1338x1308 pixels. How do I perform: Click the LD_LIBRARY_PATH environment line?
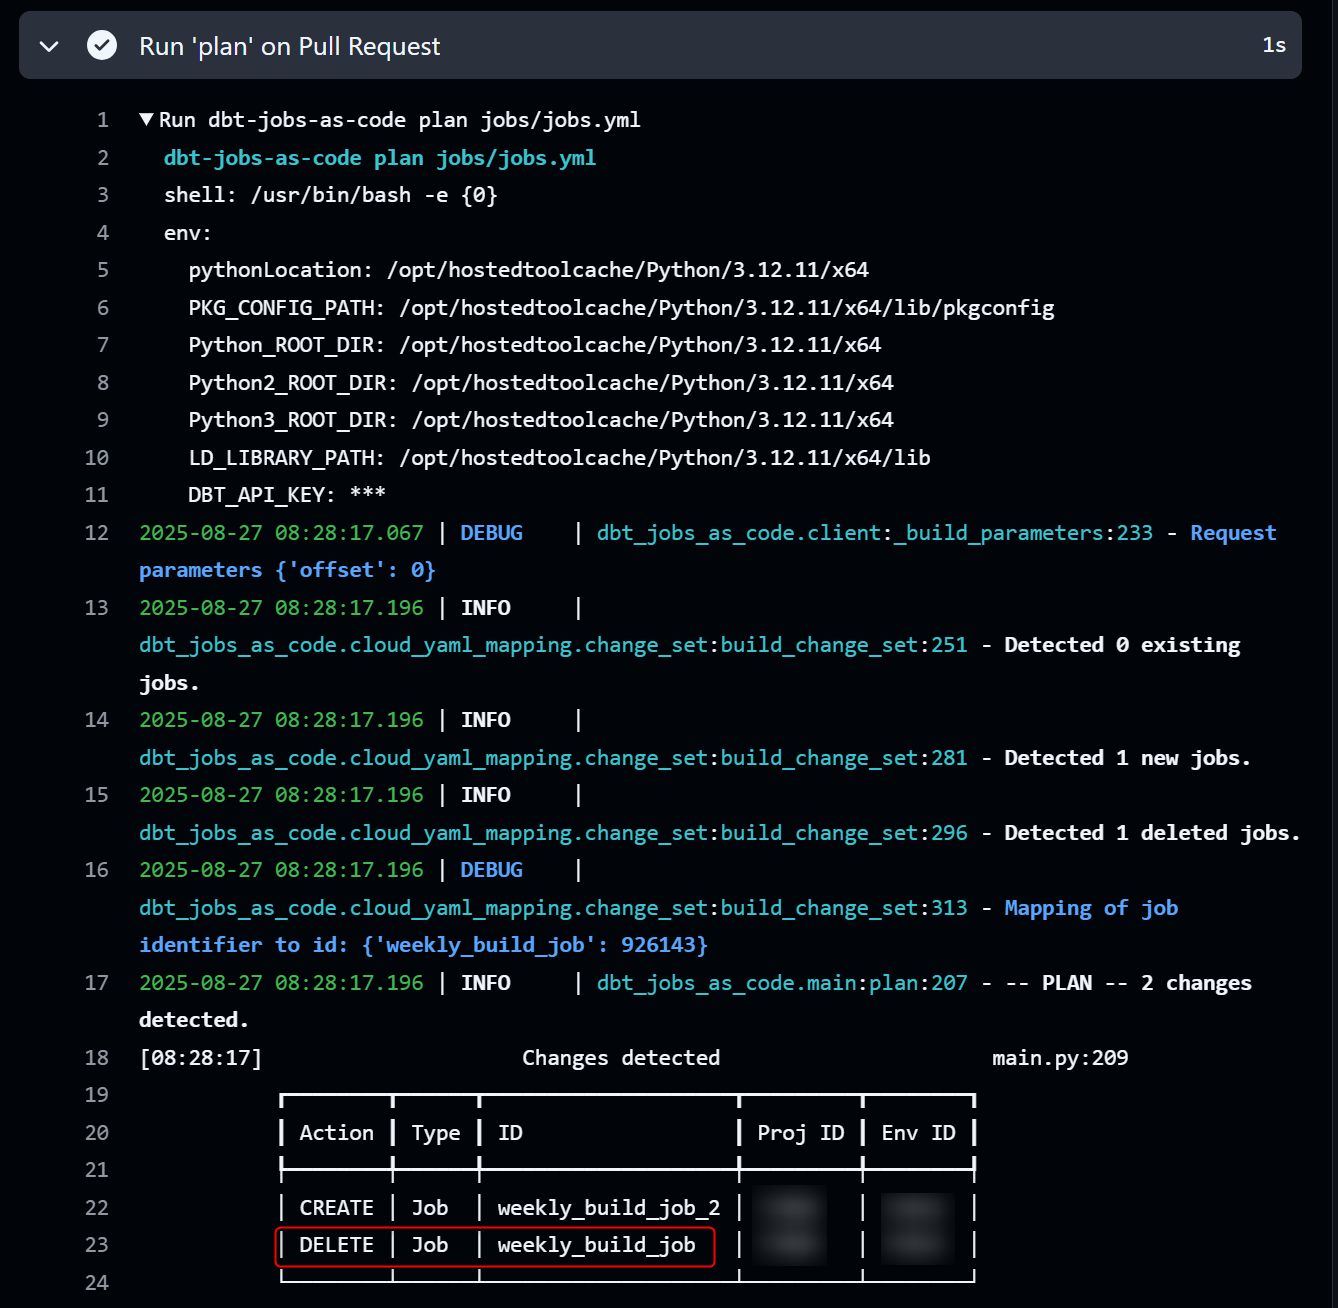click(x=560, y=458)
